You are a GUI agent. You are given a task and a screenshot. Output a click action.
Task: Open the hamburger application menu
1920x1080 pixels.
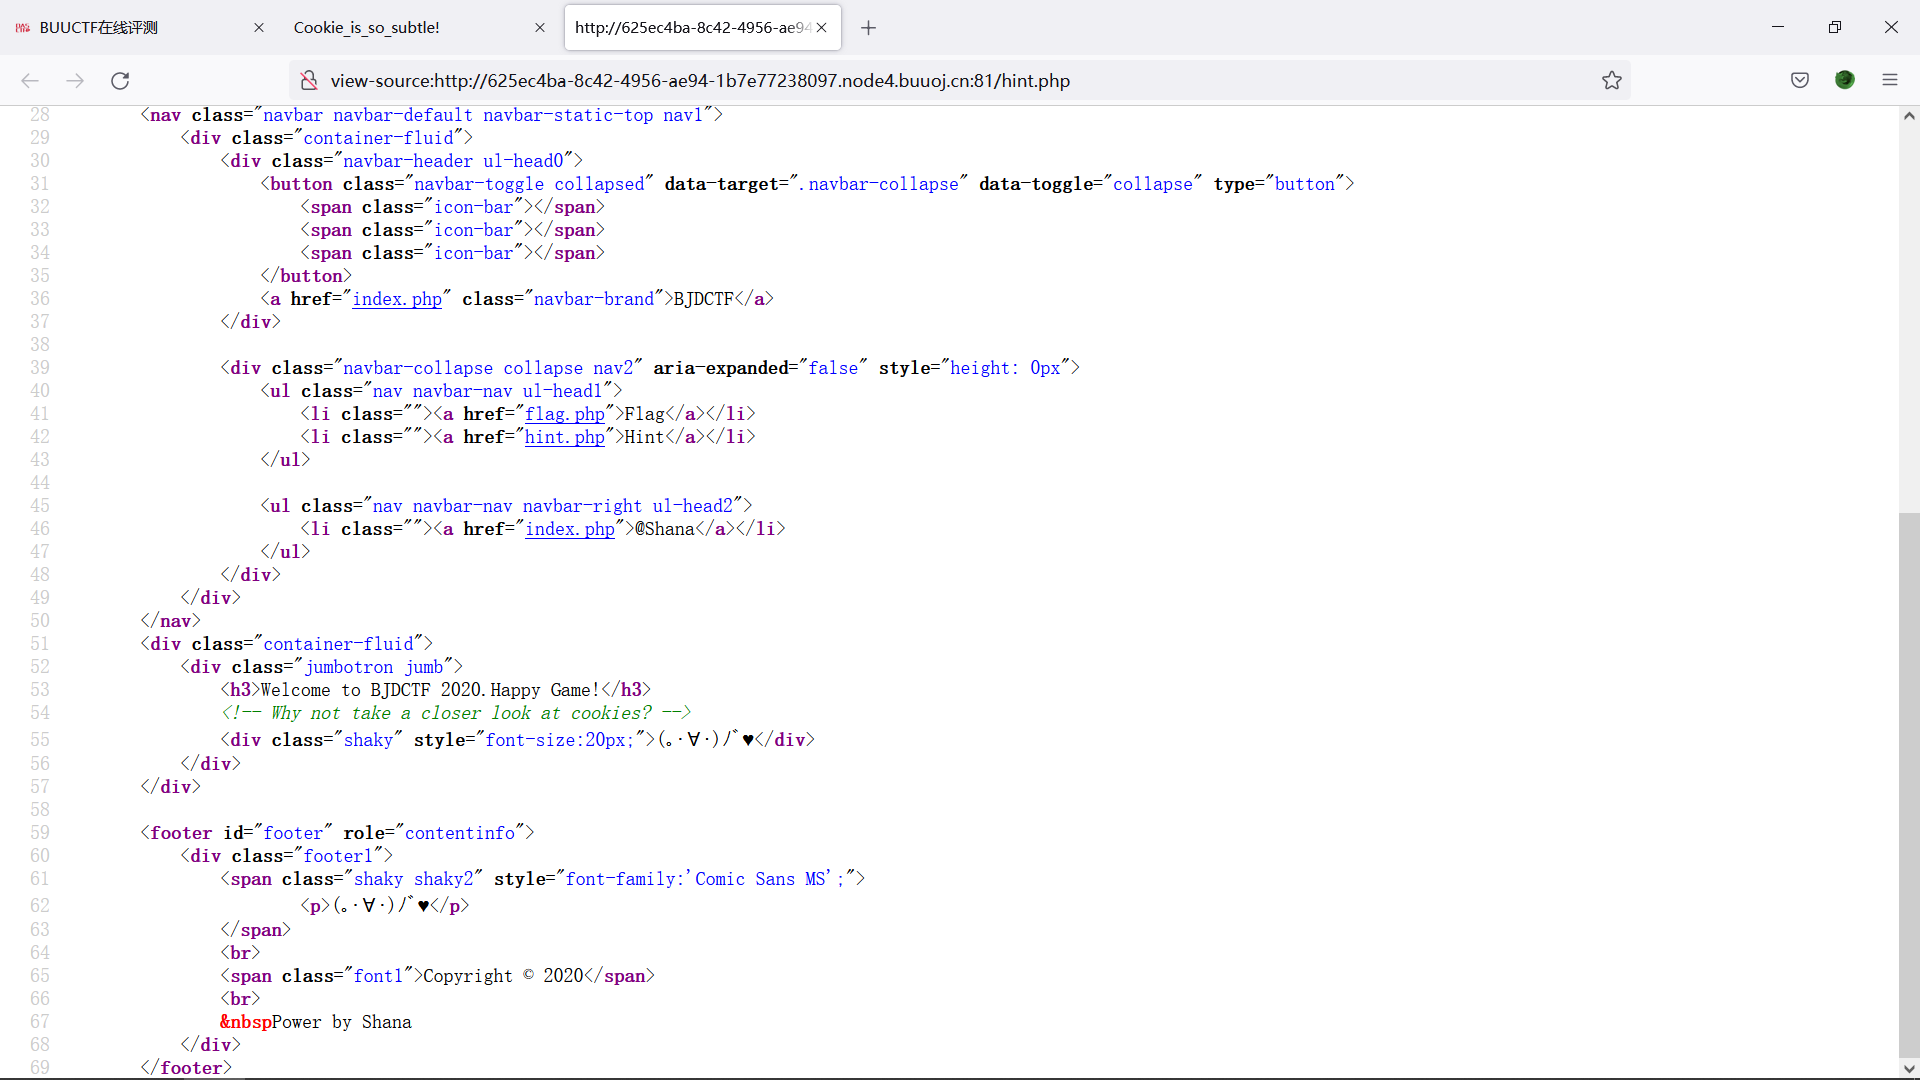(1889, 81)
